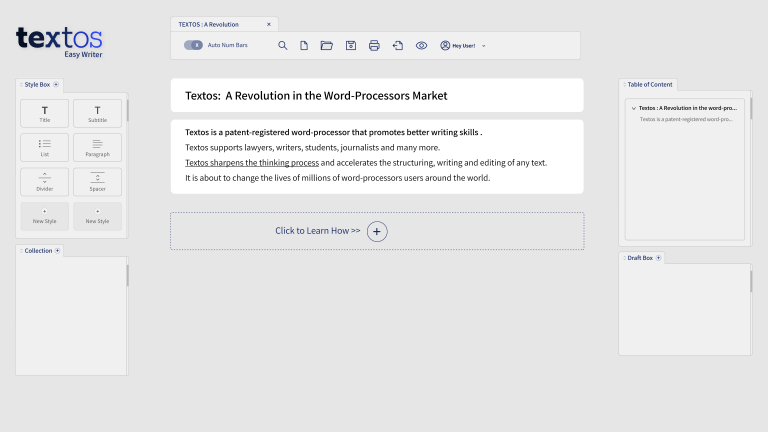The image size is (768, 432).
Task: Click the 'Click to Learn How >>' link
Action: click(317, 231)
